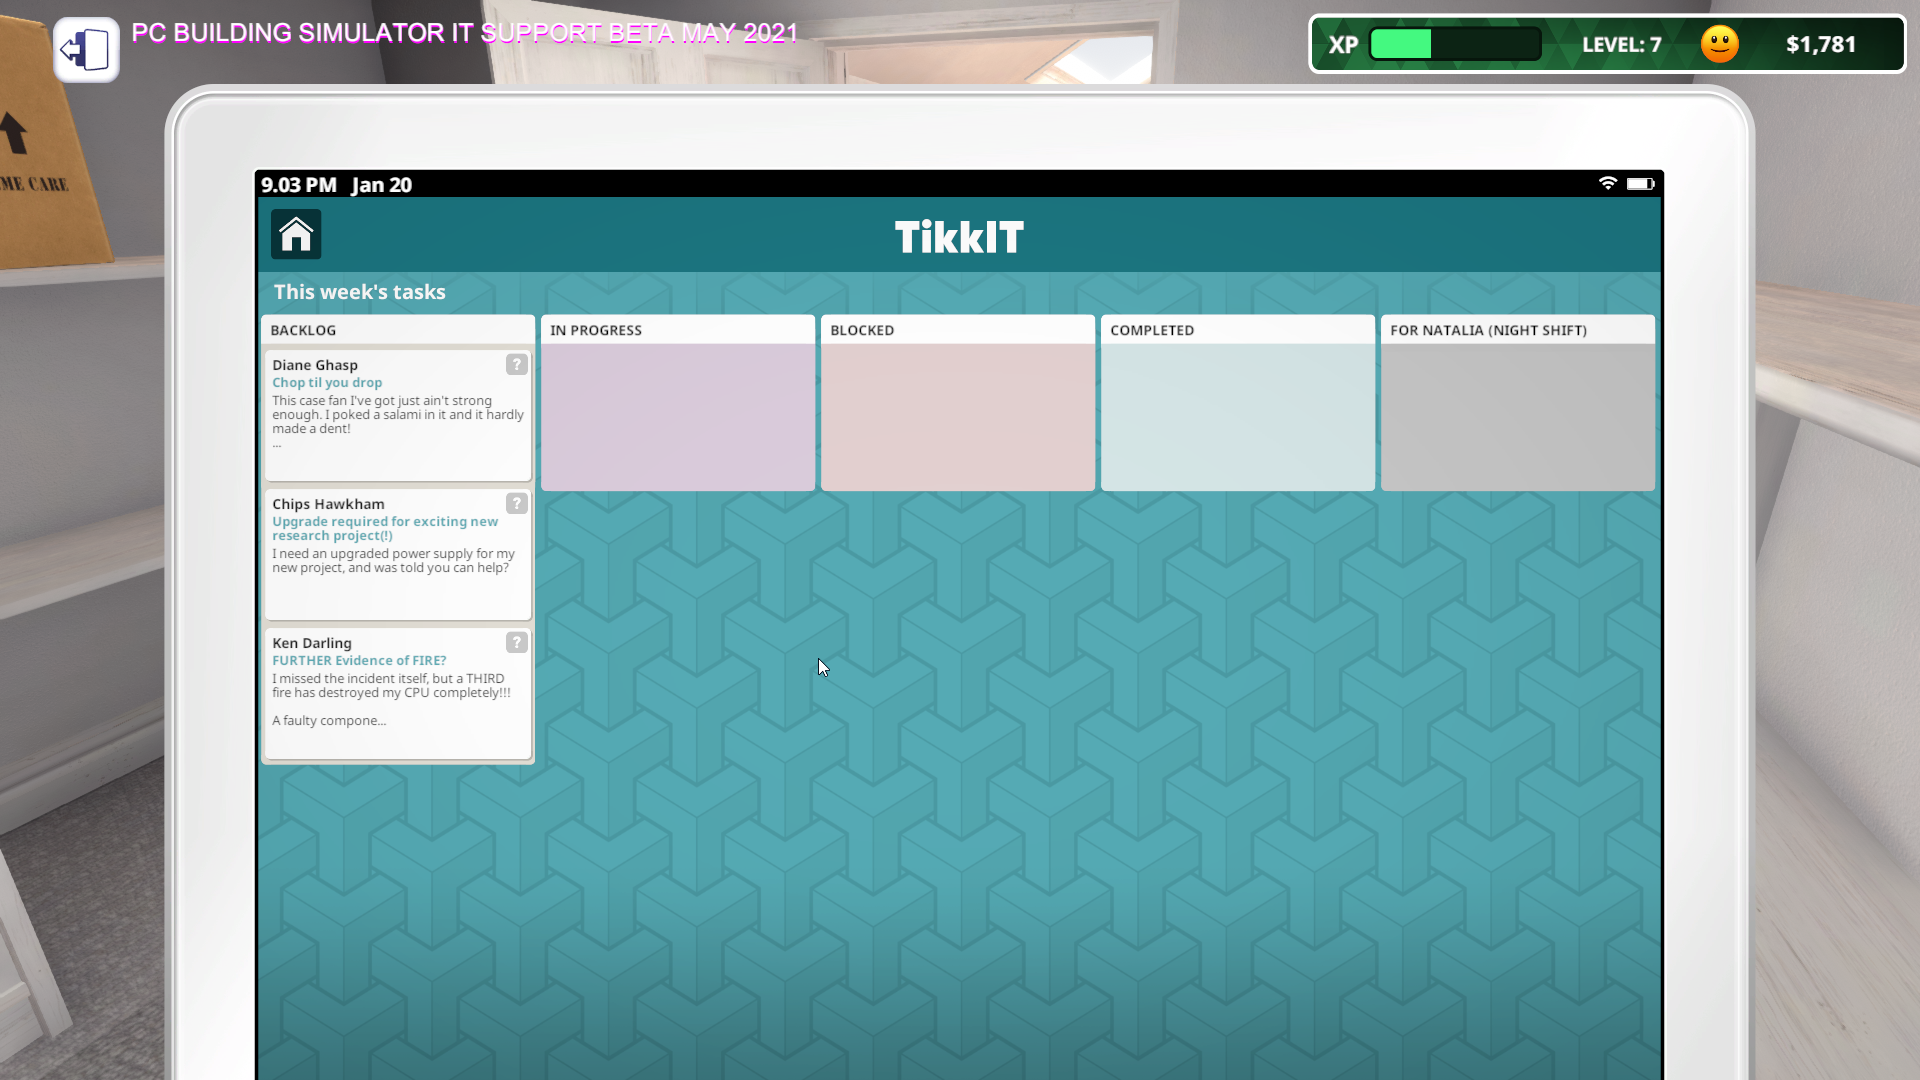Click the tablet battery icon
The height and width of the screenshot is (1080, 1920).
pyautogui.click(x=1640, y=184)
